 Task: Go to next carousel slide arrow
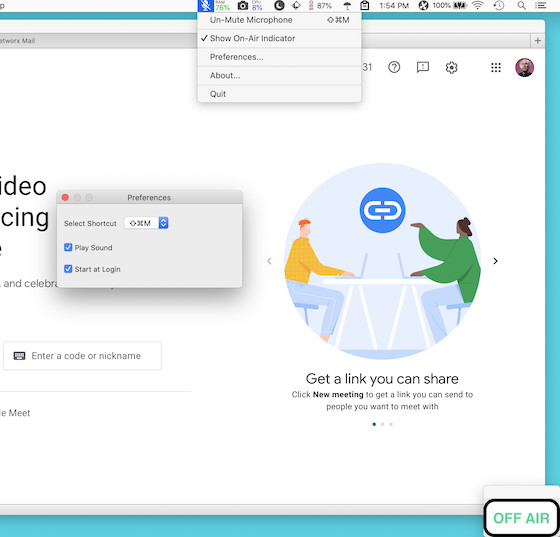point(495,261)
